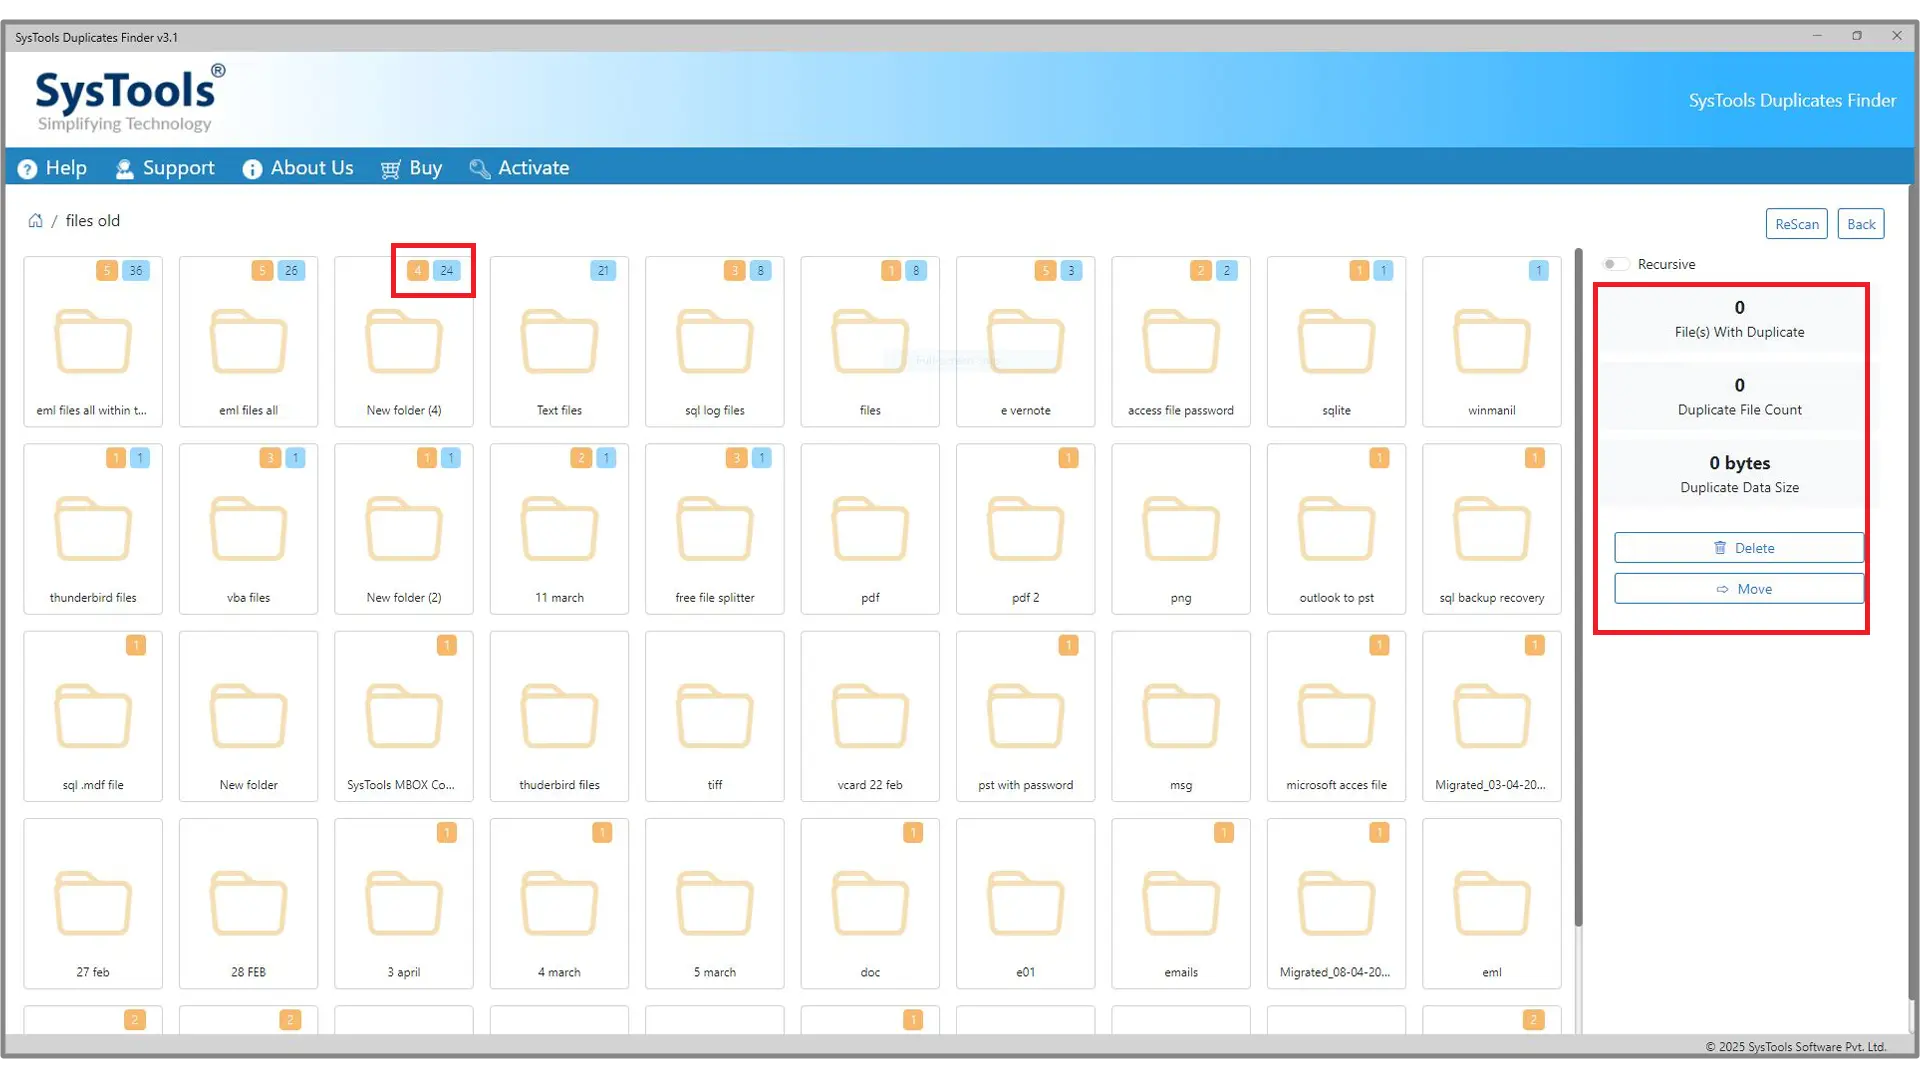Viewport: 1920px width, 1080px height.
Task: Select the 'vcard 22 feb' folder thumbnail
Action: (870, 716)
